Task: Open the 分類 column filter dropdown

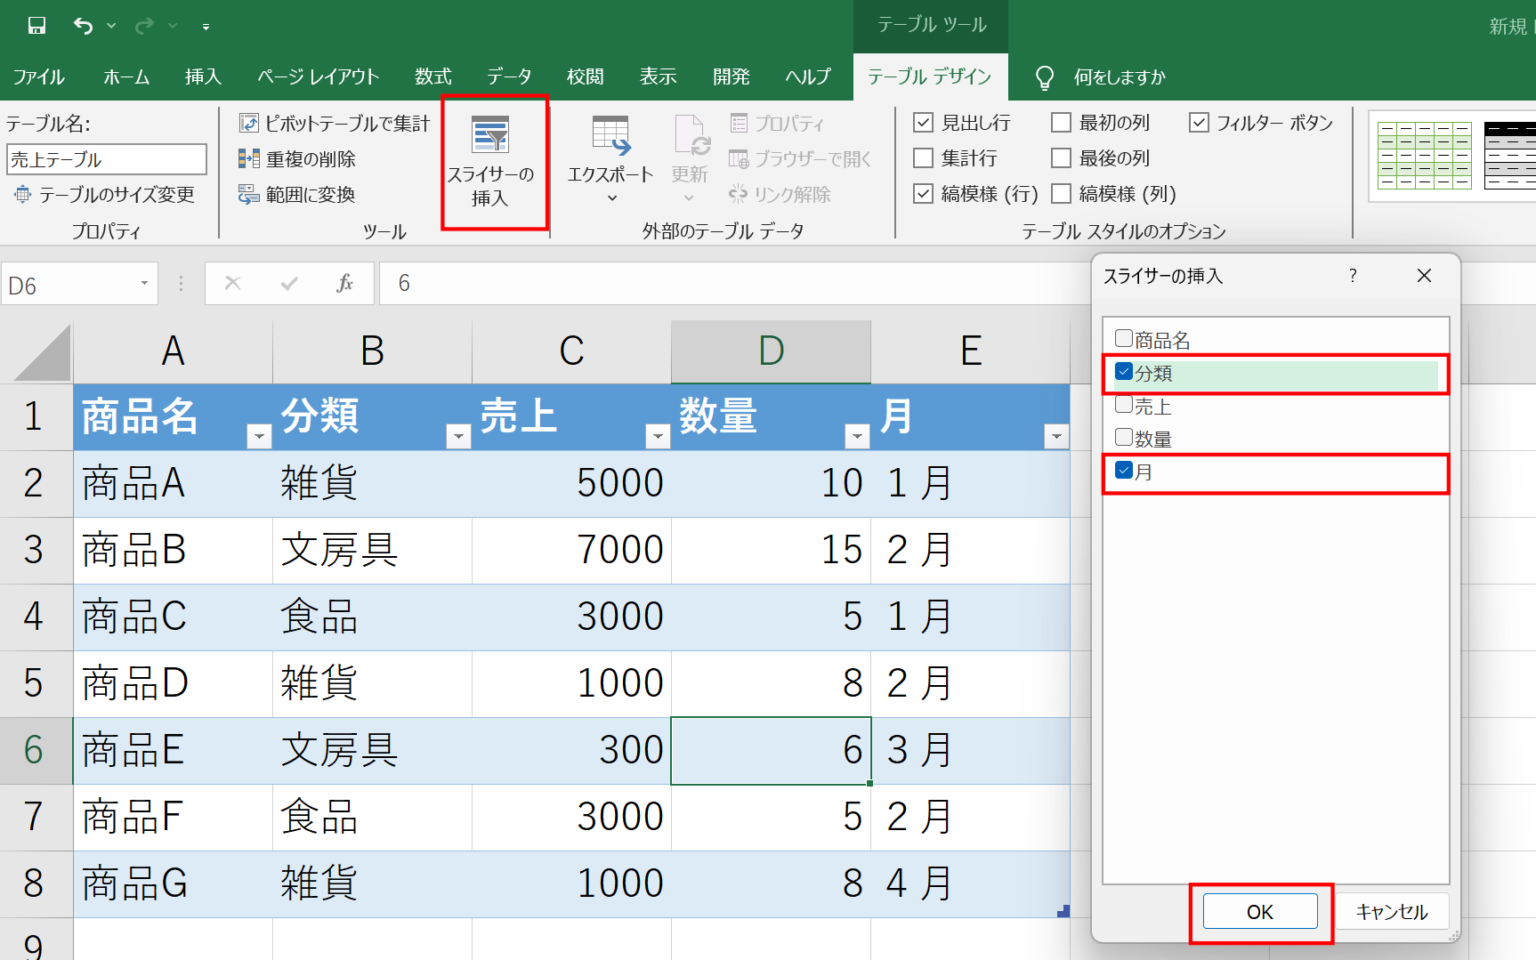Action: (458, 434)
